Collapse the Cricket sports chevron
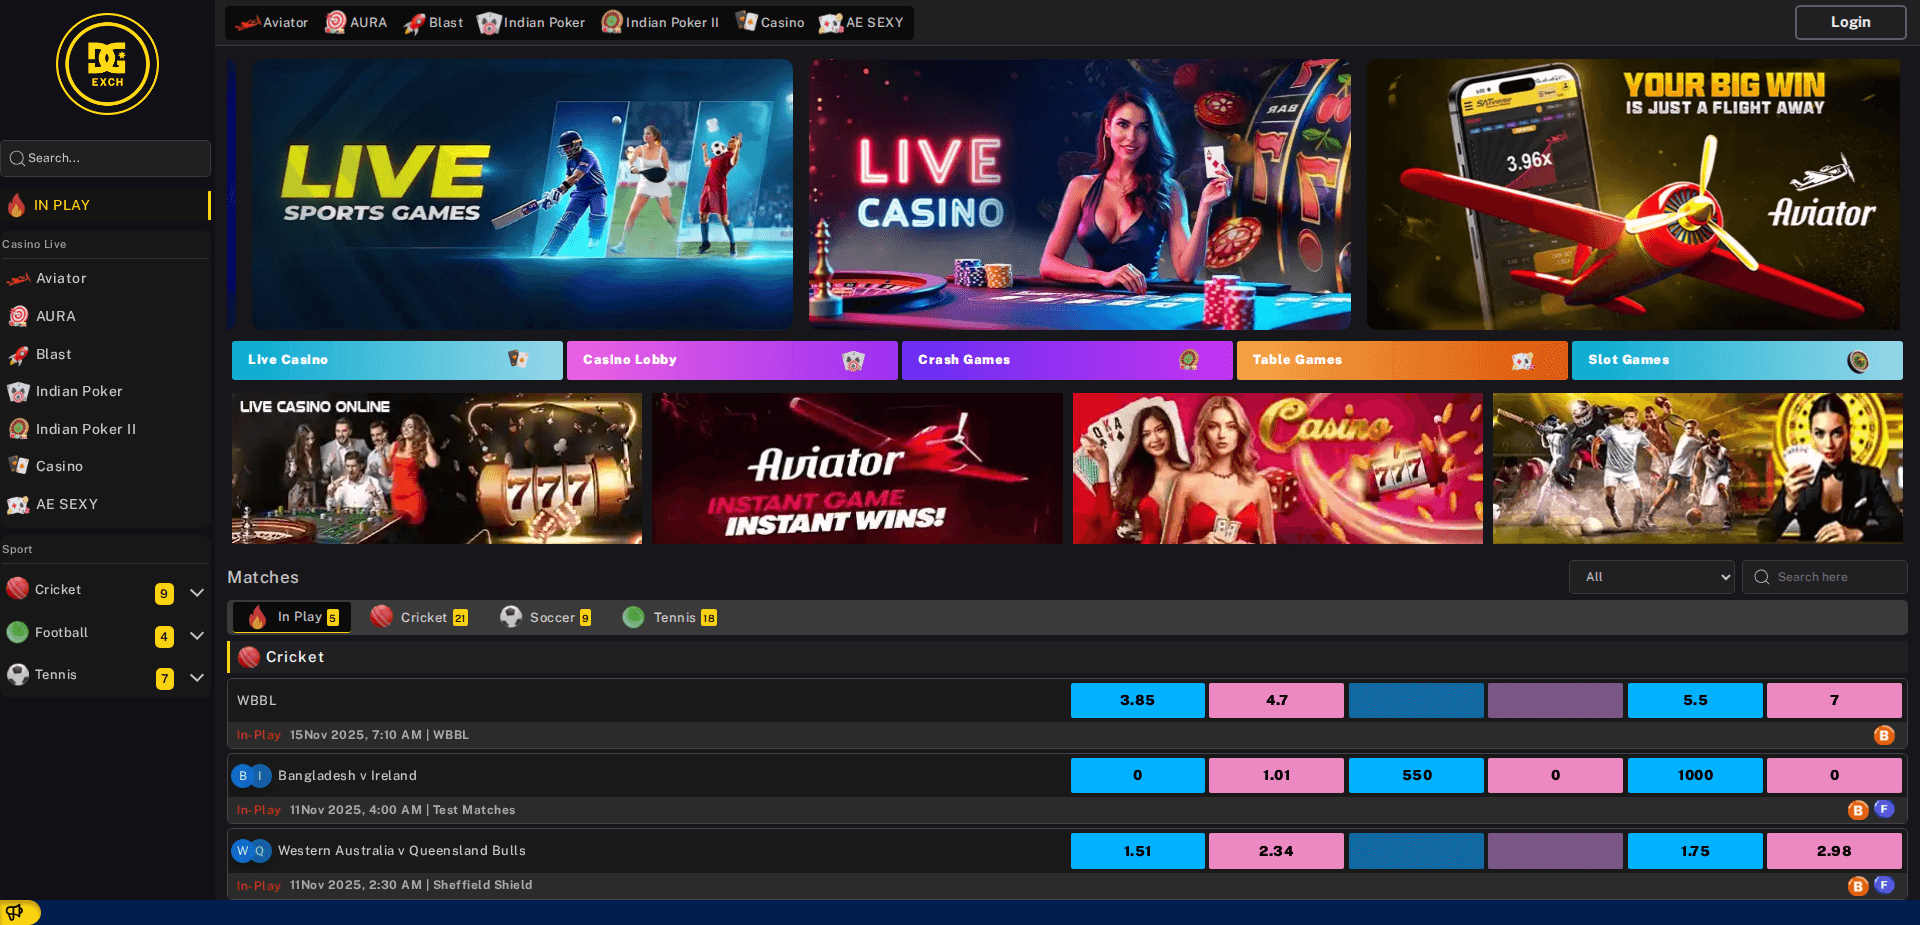Screen dimensions: 1920x925 pyautogui.click(x=197, y=592)
